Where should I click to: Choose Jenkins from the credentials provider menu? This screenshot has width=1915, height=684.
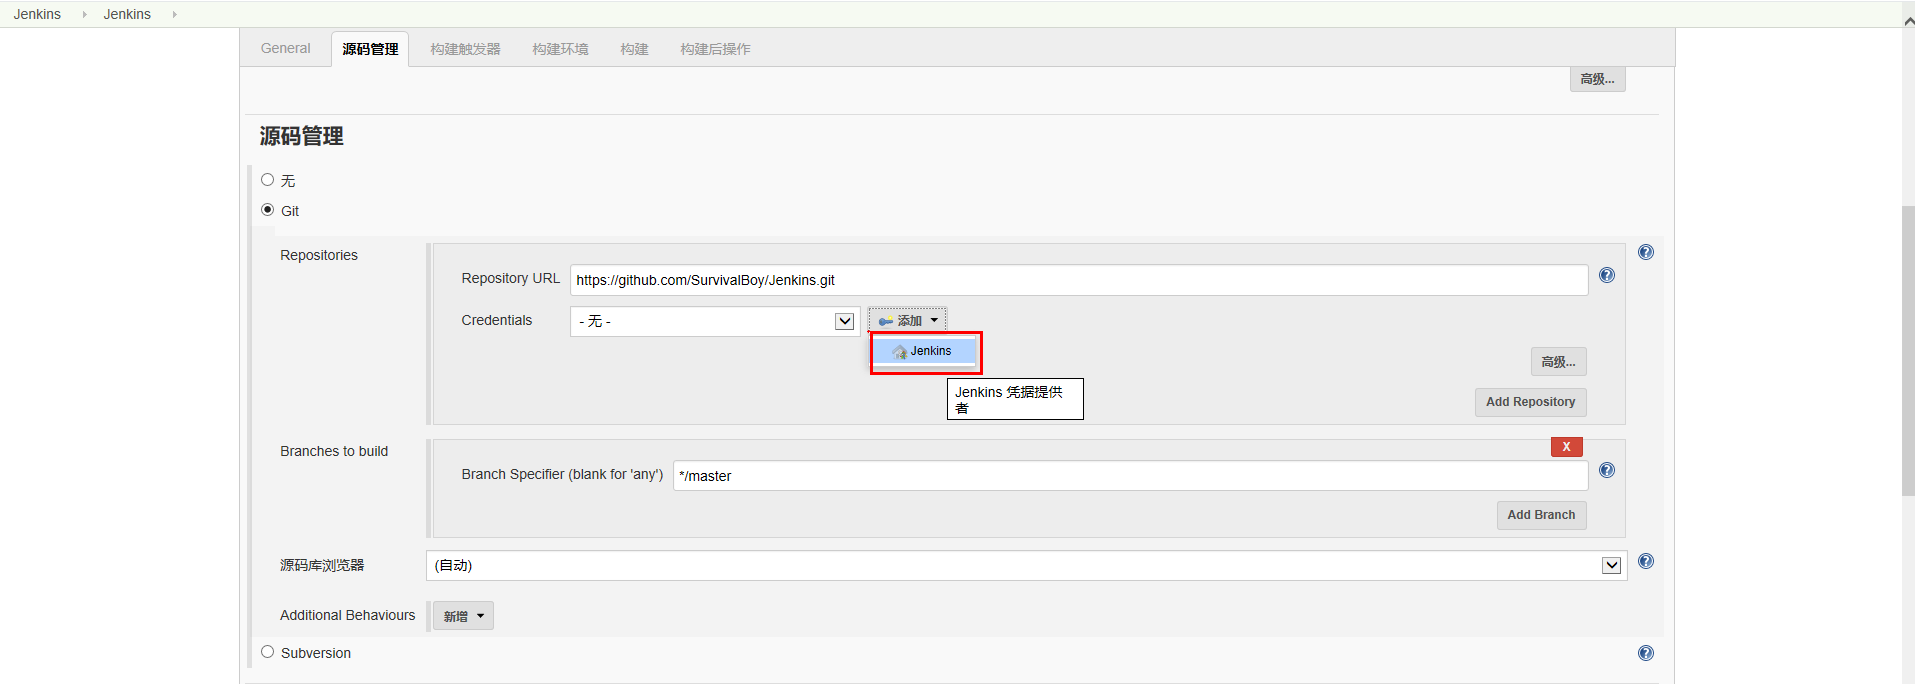point(925,351)
